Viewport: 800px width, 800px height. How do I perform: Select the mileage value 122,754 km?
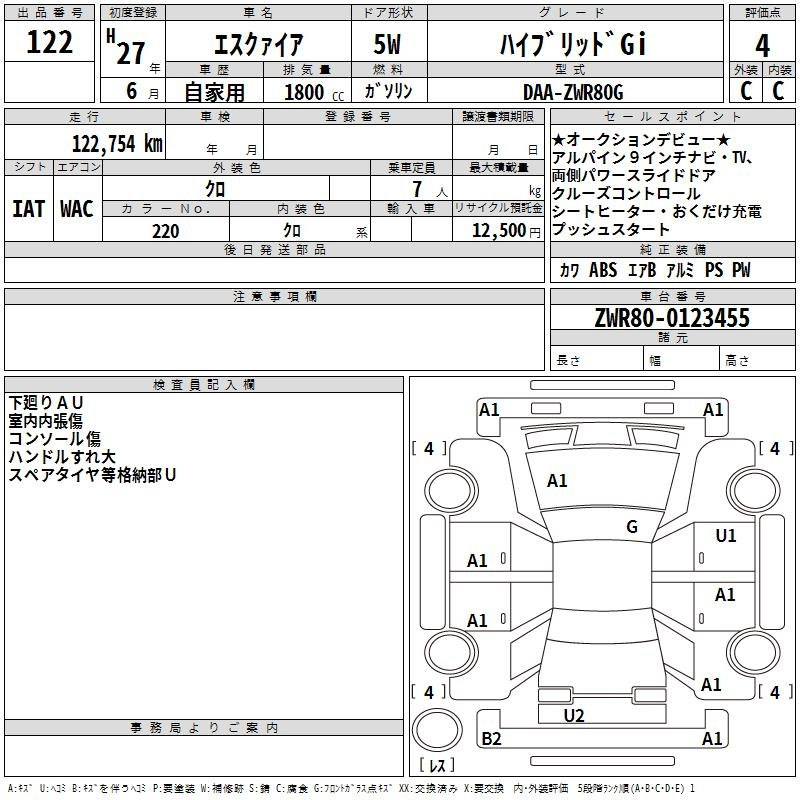pyautogui.click(x=117, y=143)
